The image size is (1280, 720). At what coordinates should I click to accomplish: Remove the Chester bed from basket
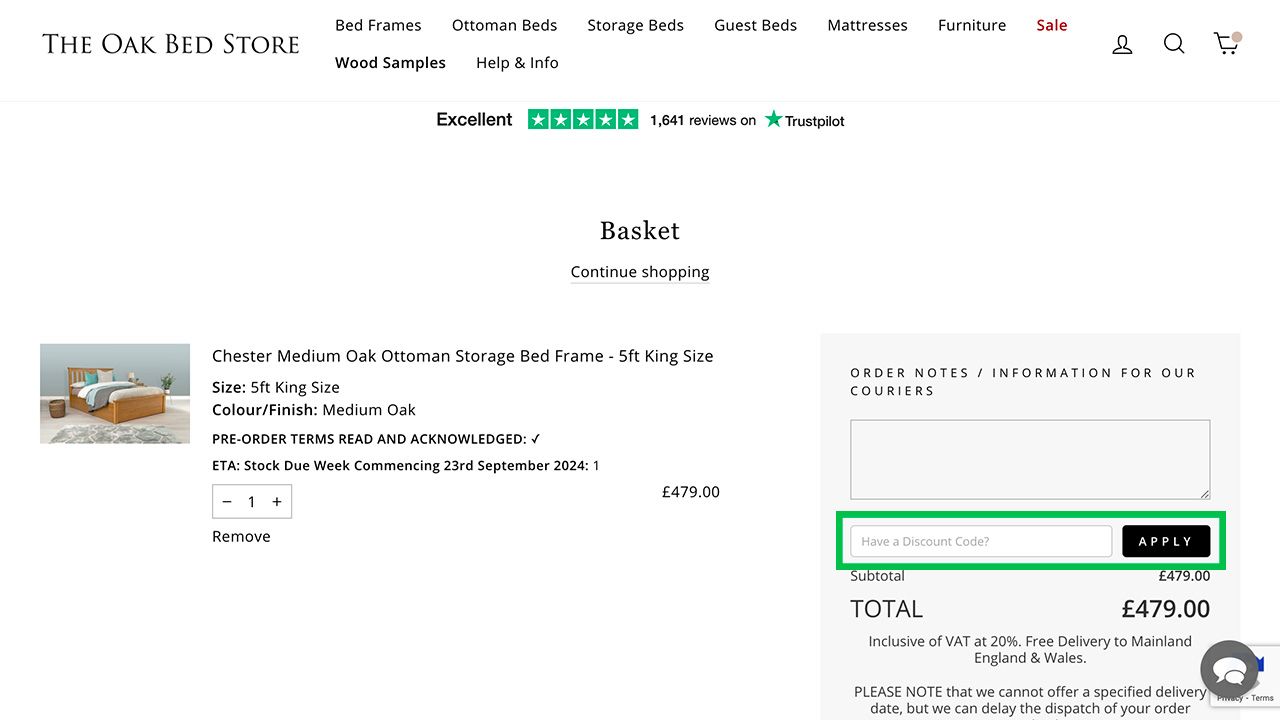pyautogui.click(x=241, y=536)
